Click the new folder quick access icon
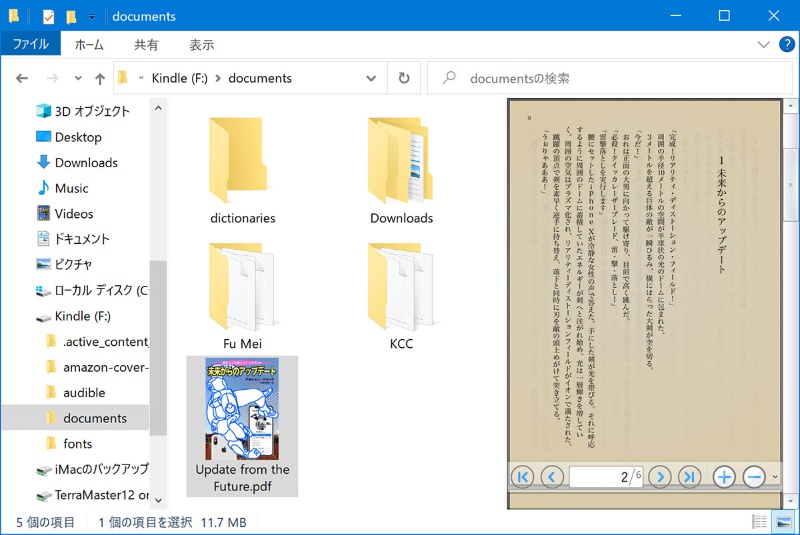Image resolution: width=800 pixels, height=535 pixels. click(x=71, y=17)
